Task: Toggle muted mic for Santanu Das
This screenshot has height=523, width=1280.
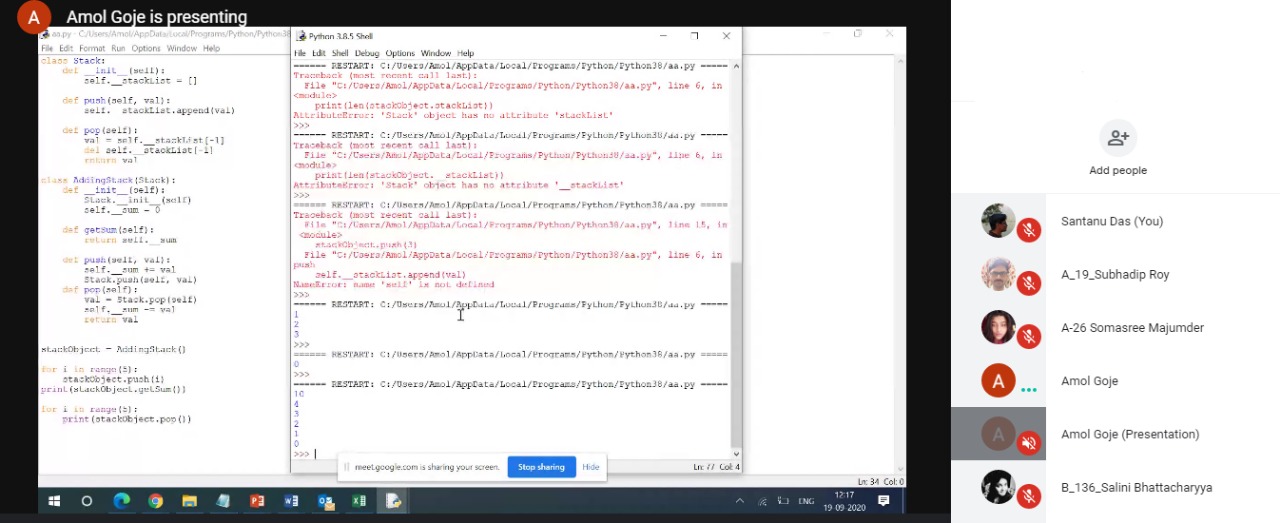Action: click(1028, 230)
